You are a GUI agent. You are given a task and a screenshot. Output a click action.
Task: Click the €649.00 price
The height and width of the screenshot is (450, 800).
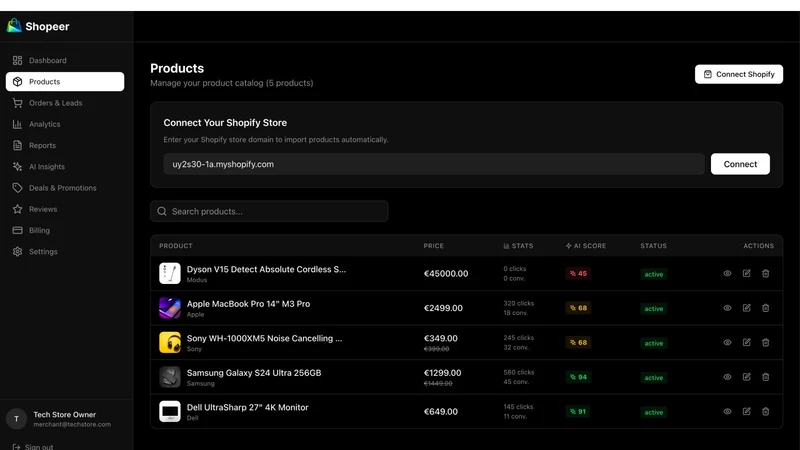(441, 412)
